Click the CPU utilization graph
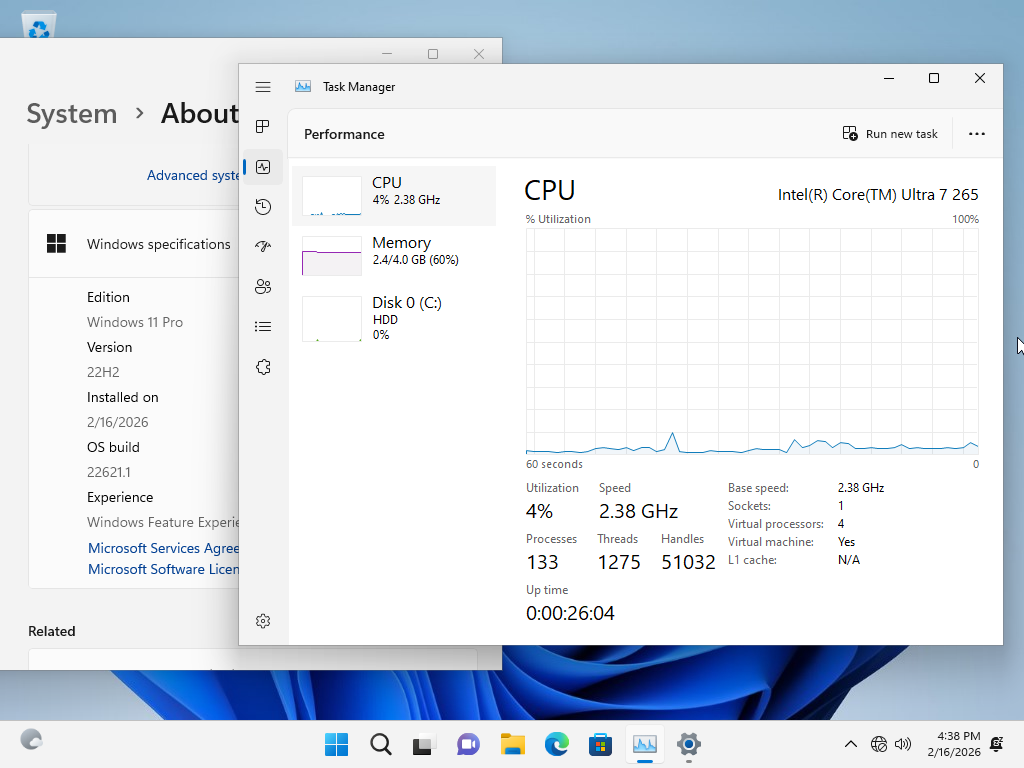 coord(752,341)
